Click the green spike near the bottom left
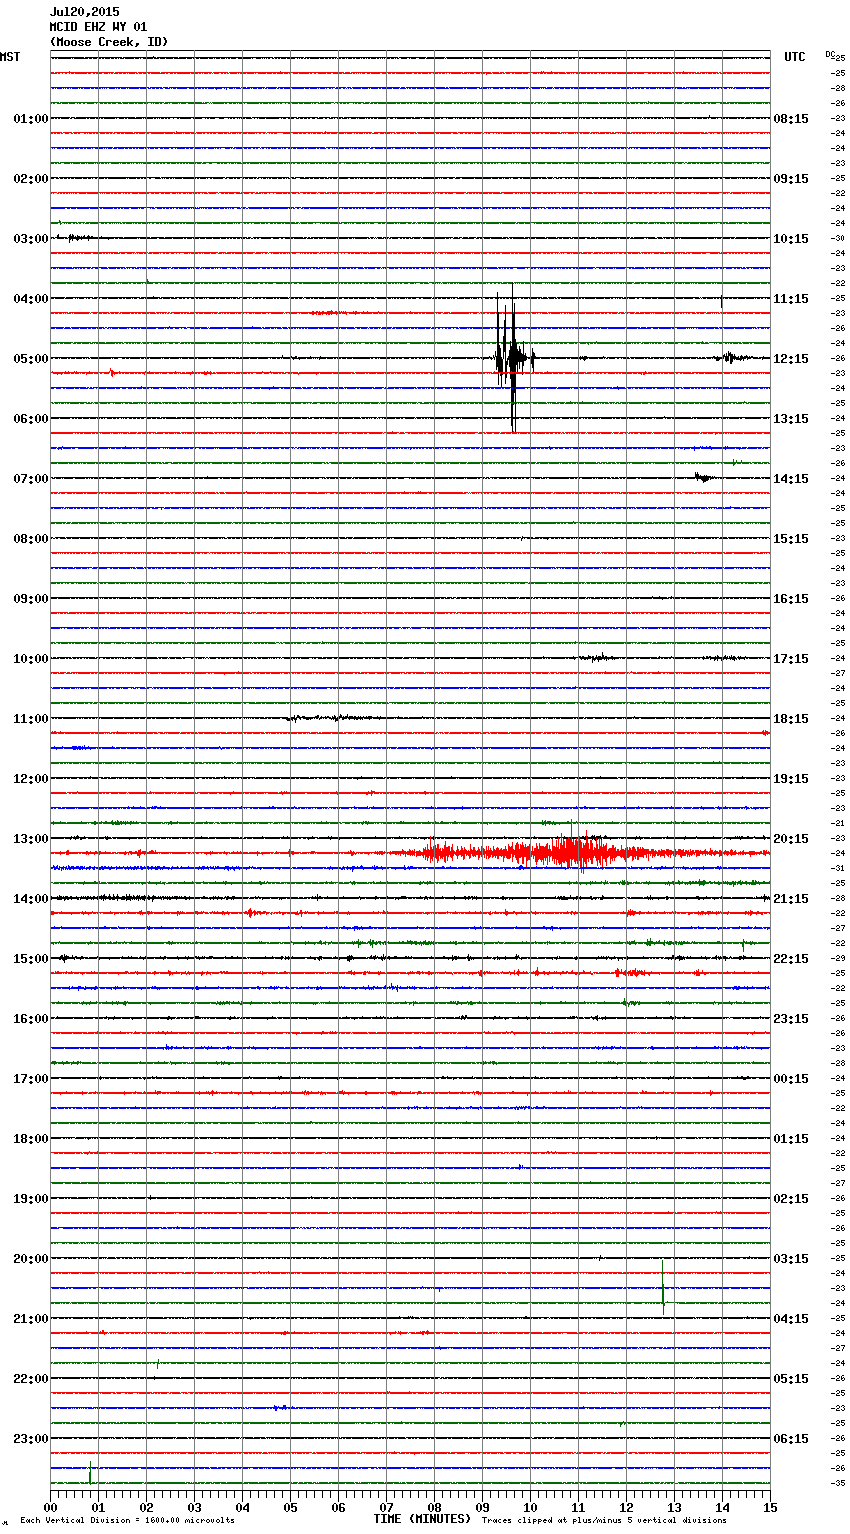The width and height of the screenshot is (850, 1534). point(90,1472)
